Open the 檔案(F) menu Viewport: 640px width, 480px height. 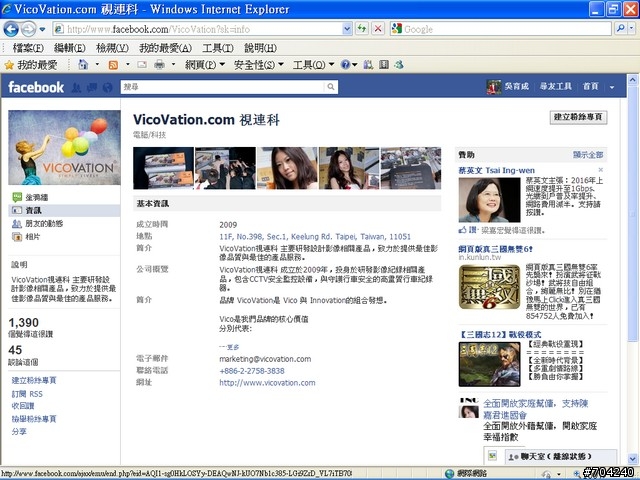point(28,48)
